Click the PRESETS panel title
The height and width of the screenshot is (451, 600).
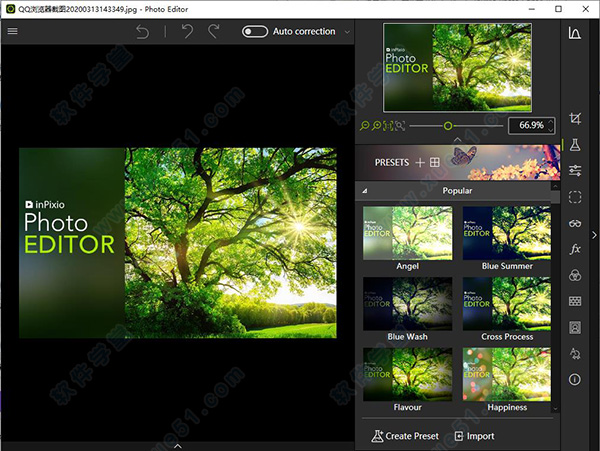pyautogui.click(x=392, y=163)
